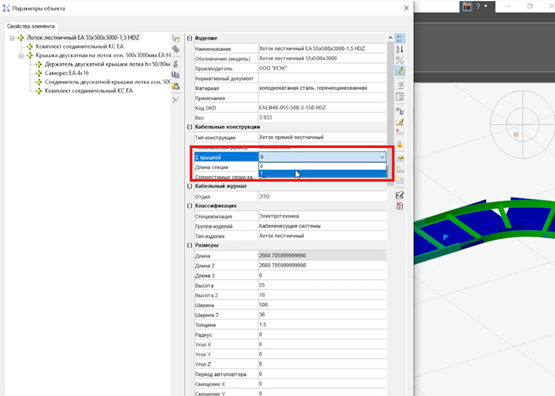This screenshot has width=555, height=396.
Task: Click the percent-style icon below the sort icon
Action: [400, 60]
